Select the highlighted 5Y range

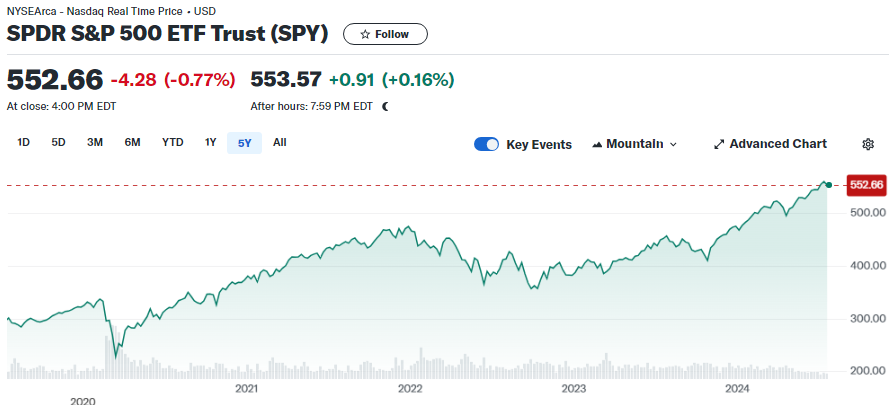pos(245,143)
